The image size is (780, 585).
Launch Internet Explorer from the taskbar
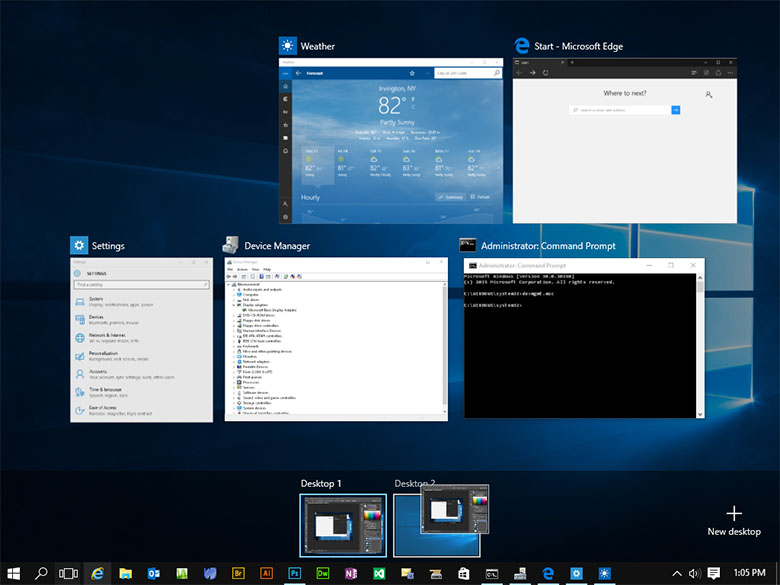click(98, 574)
